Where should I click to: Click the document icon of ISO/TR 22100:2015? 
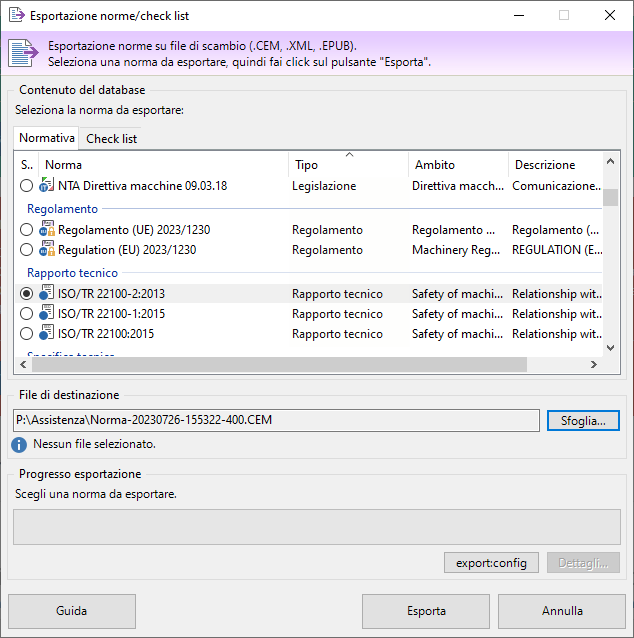click(x=46, y=334)
